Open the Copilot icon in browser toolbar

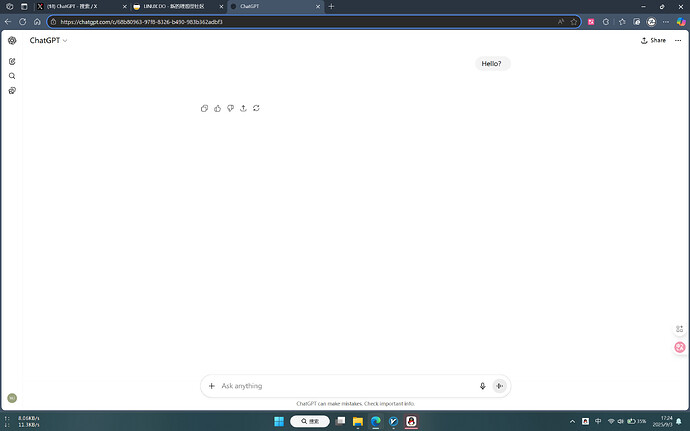coord(681,22)
